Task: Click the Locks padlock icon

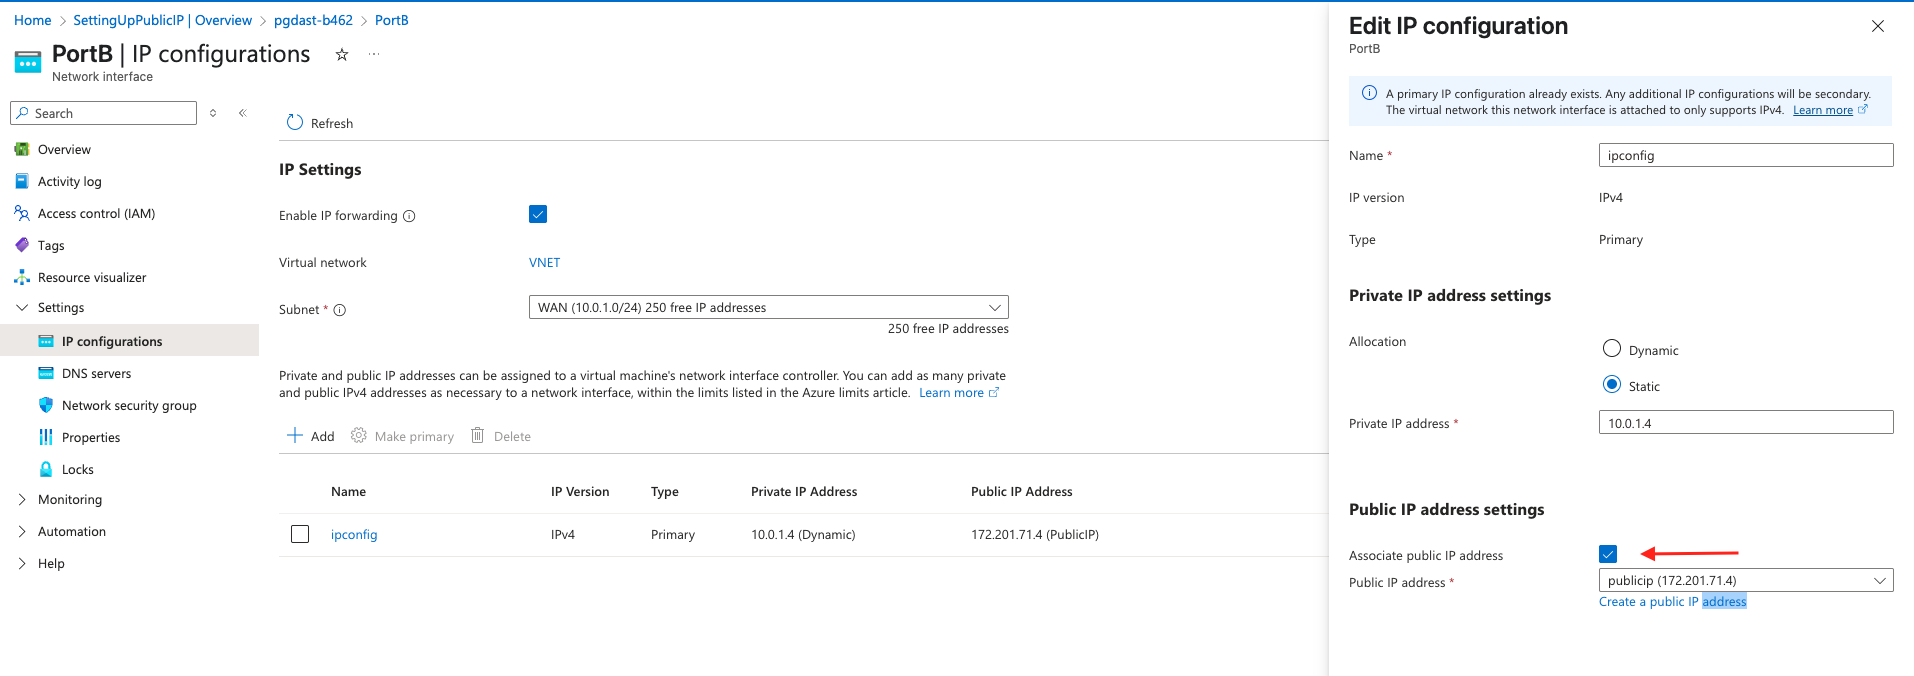Action: click(x=46, y=469)
